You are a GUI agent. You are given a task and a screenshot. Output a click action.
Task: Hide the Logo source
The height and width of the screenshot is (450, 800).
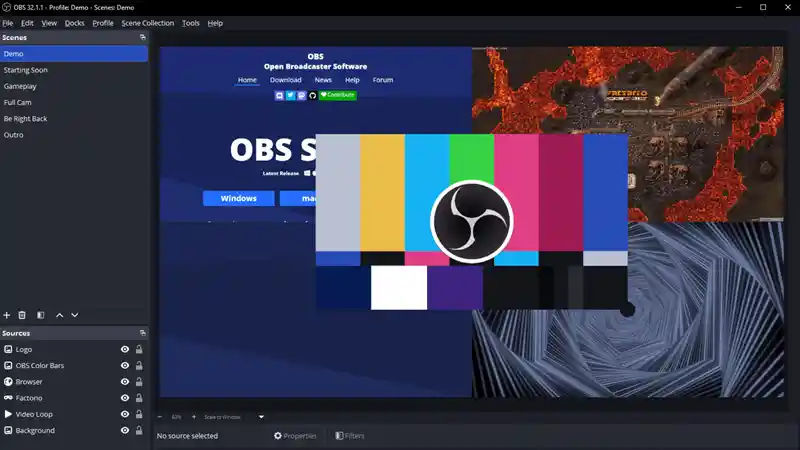pos(124,349)
